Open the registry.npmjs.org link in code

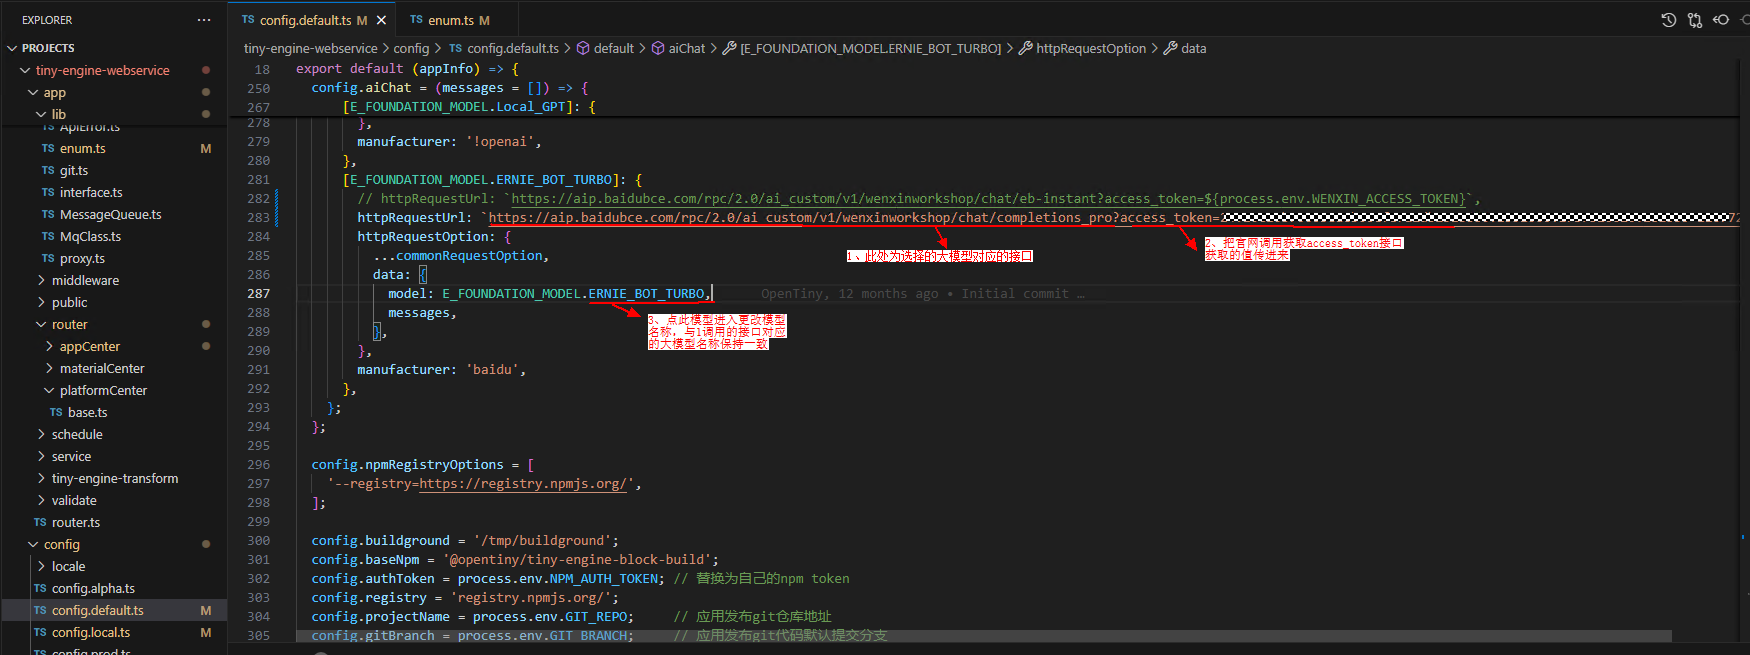[x=522, y=484]
